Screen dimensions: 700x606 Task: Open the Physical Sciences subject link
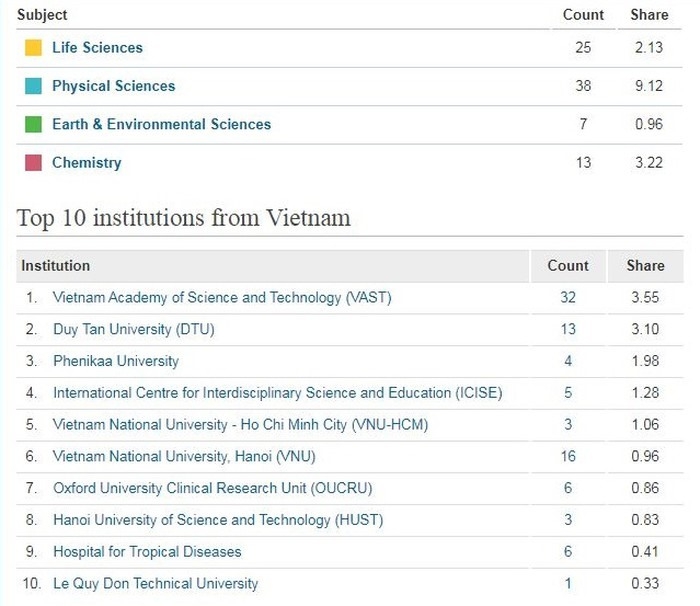[114, 86]
